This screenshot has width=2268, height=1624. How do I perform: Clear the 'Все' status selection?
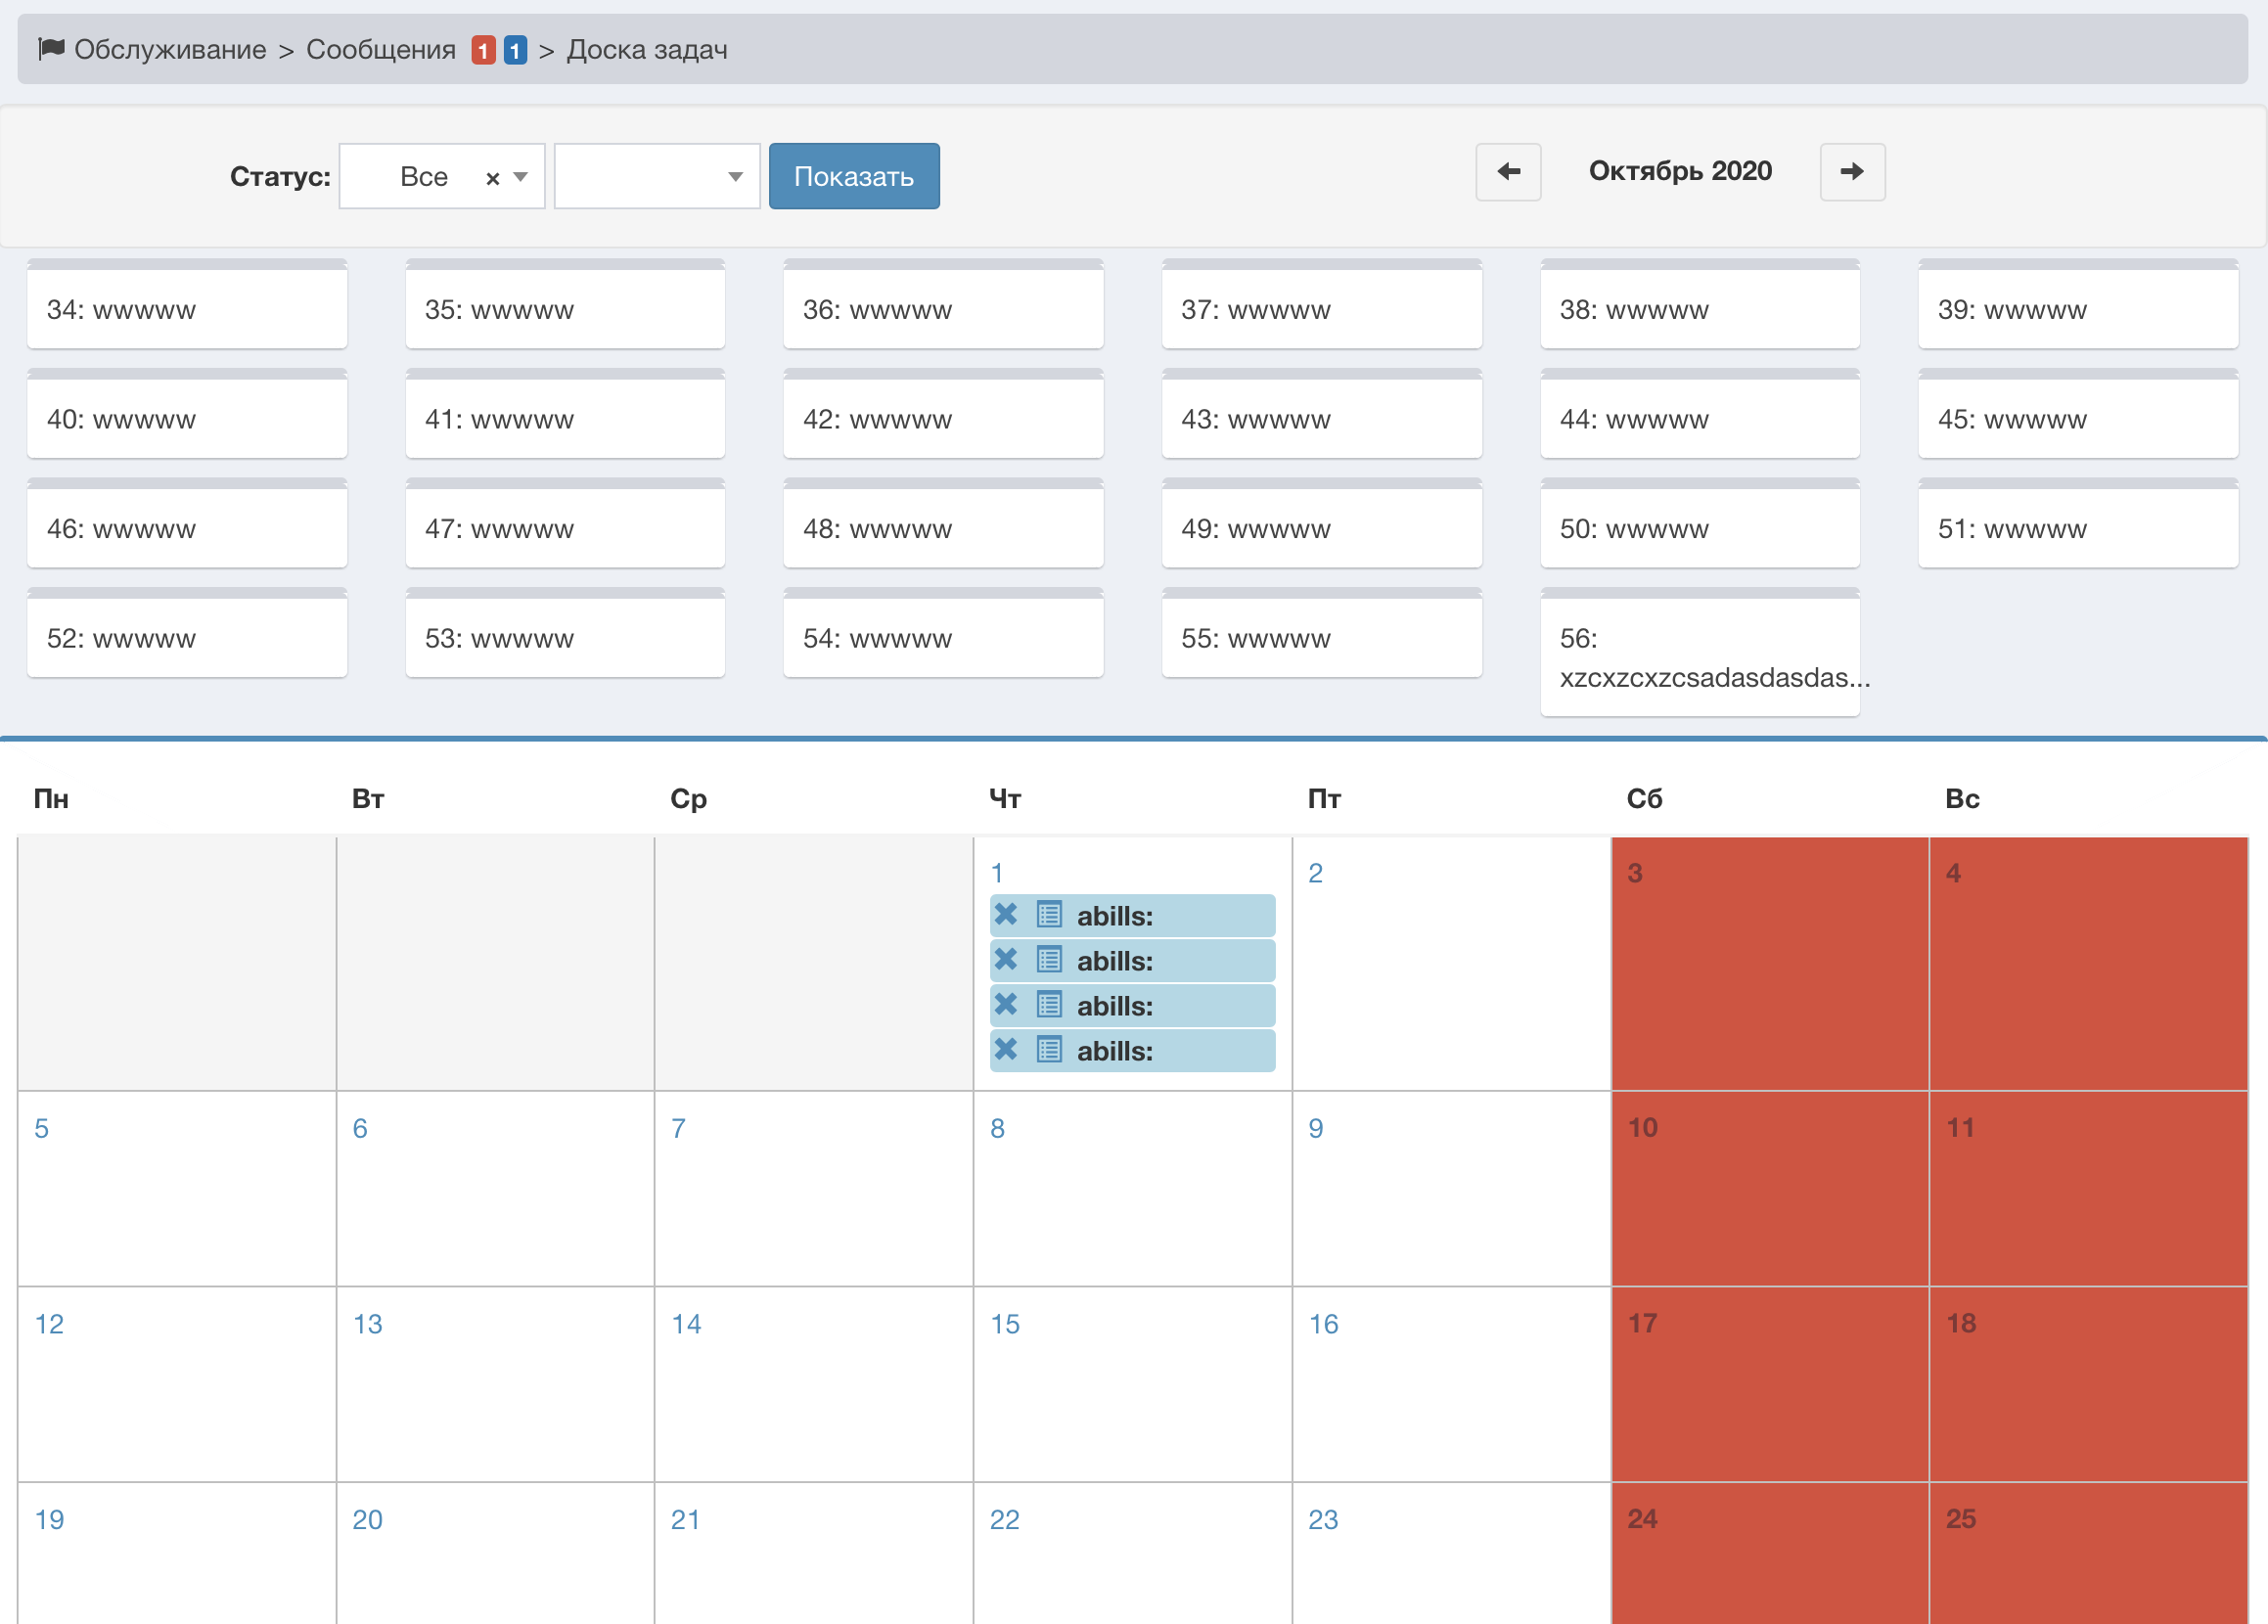(x=492, y=178)
